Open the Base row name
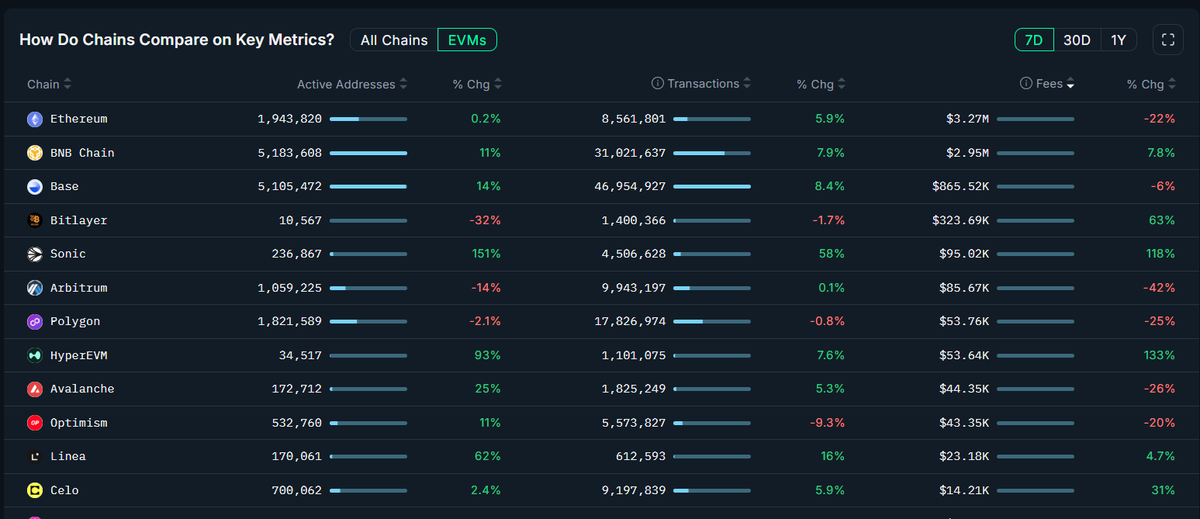The width and height of the screenshot is (1200, 519). (x=64, y=187)
